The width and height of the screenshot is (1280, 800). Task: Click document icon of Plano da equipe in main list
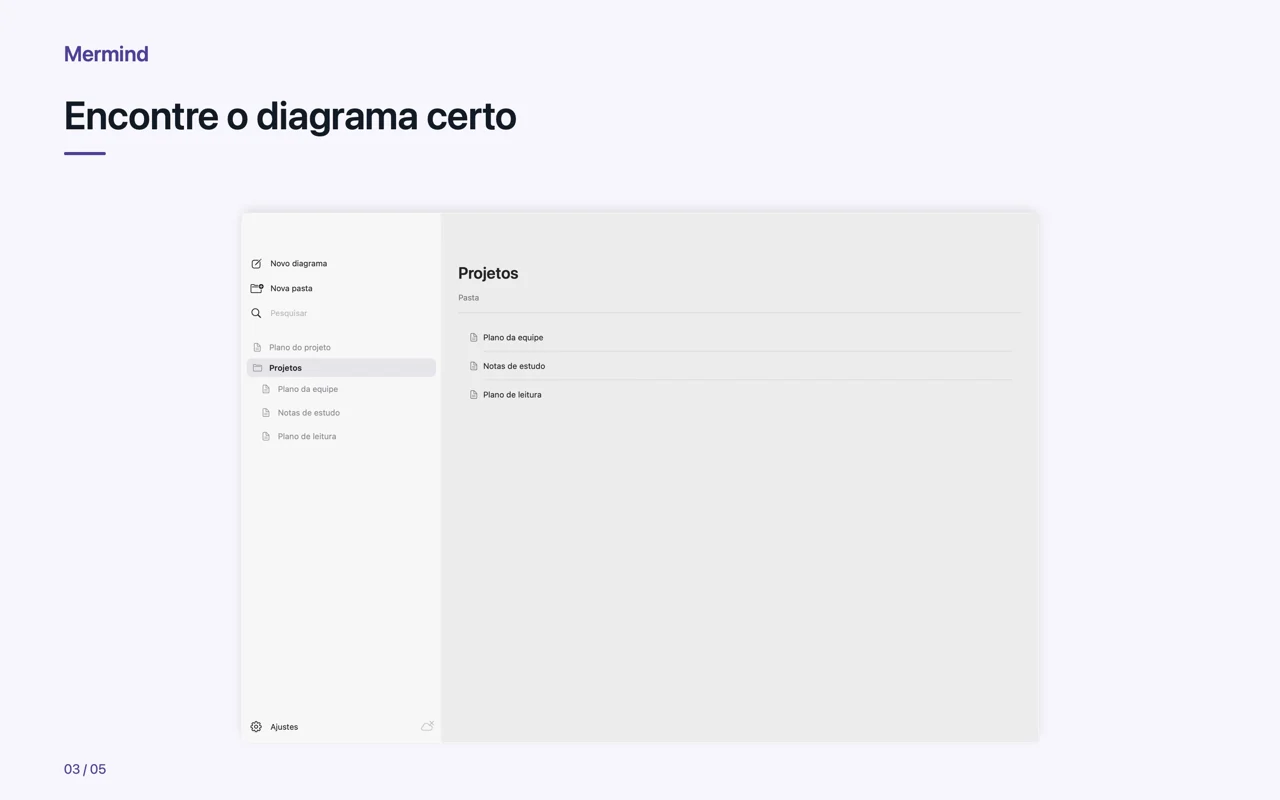pos(474,338)
